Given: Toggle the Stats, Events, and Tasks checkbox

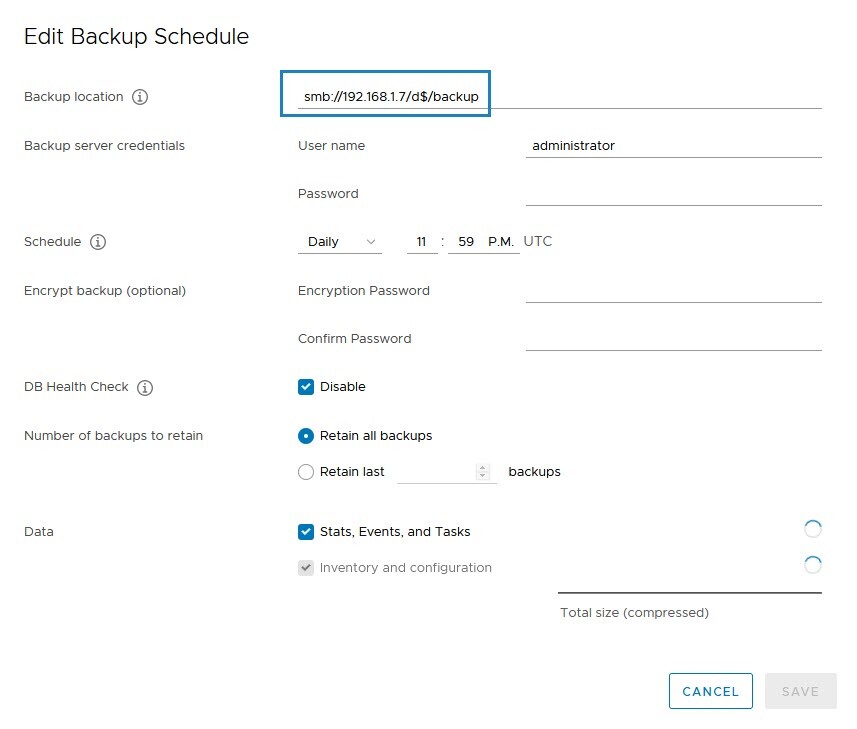Looking at the screenshot, I should (x=306, y=532).
